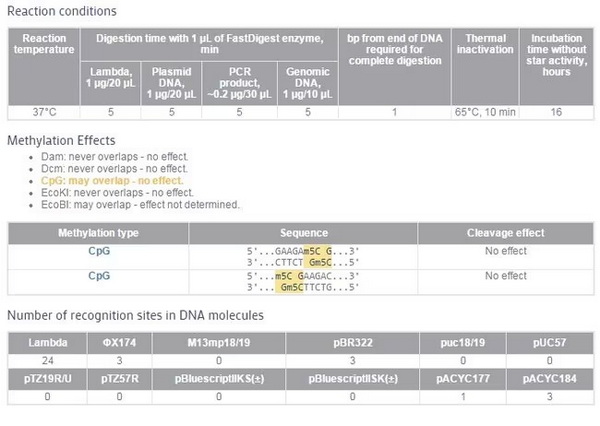The image size is (600, 426).
Task: Click the Thermal inactivation column header
Action: [x=485, y=67]
